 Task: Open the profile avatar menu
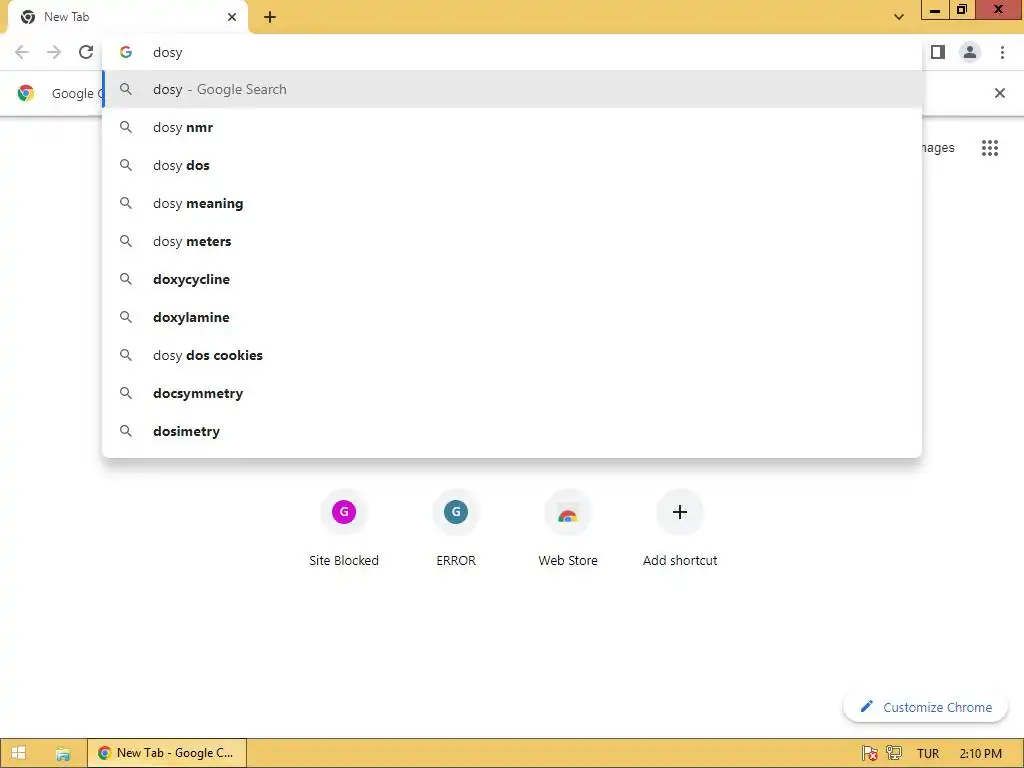[970, 52]
